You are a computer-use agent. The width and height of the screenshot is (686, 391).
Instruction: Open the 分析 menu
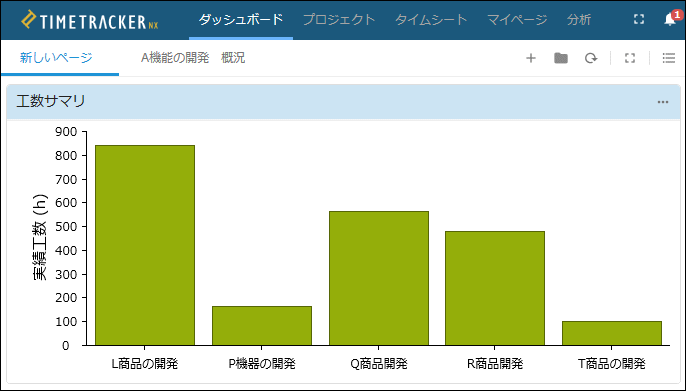579,20
